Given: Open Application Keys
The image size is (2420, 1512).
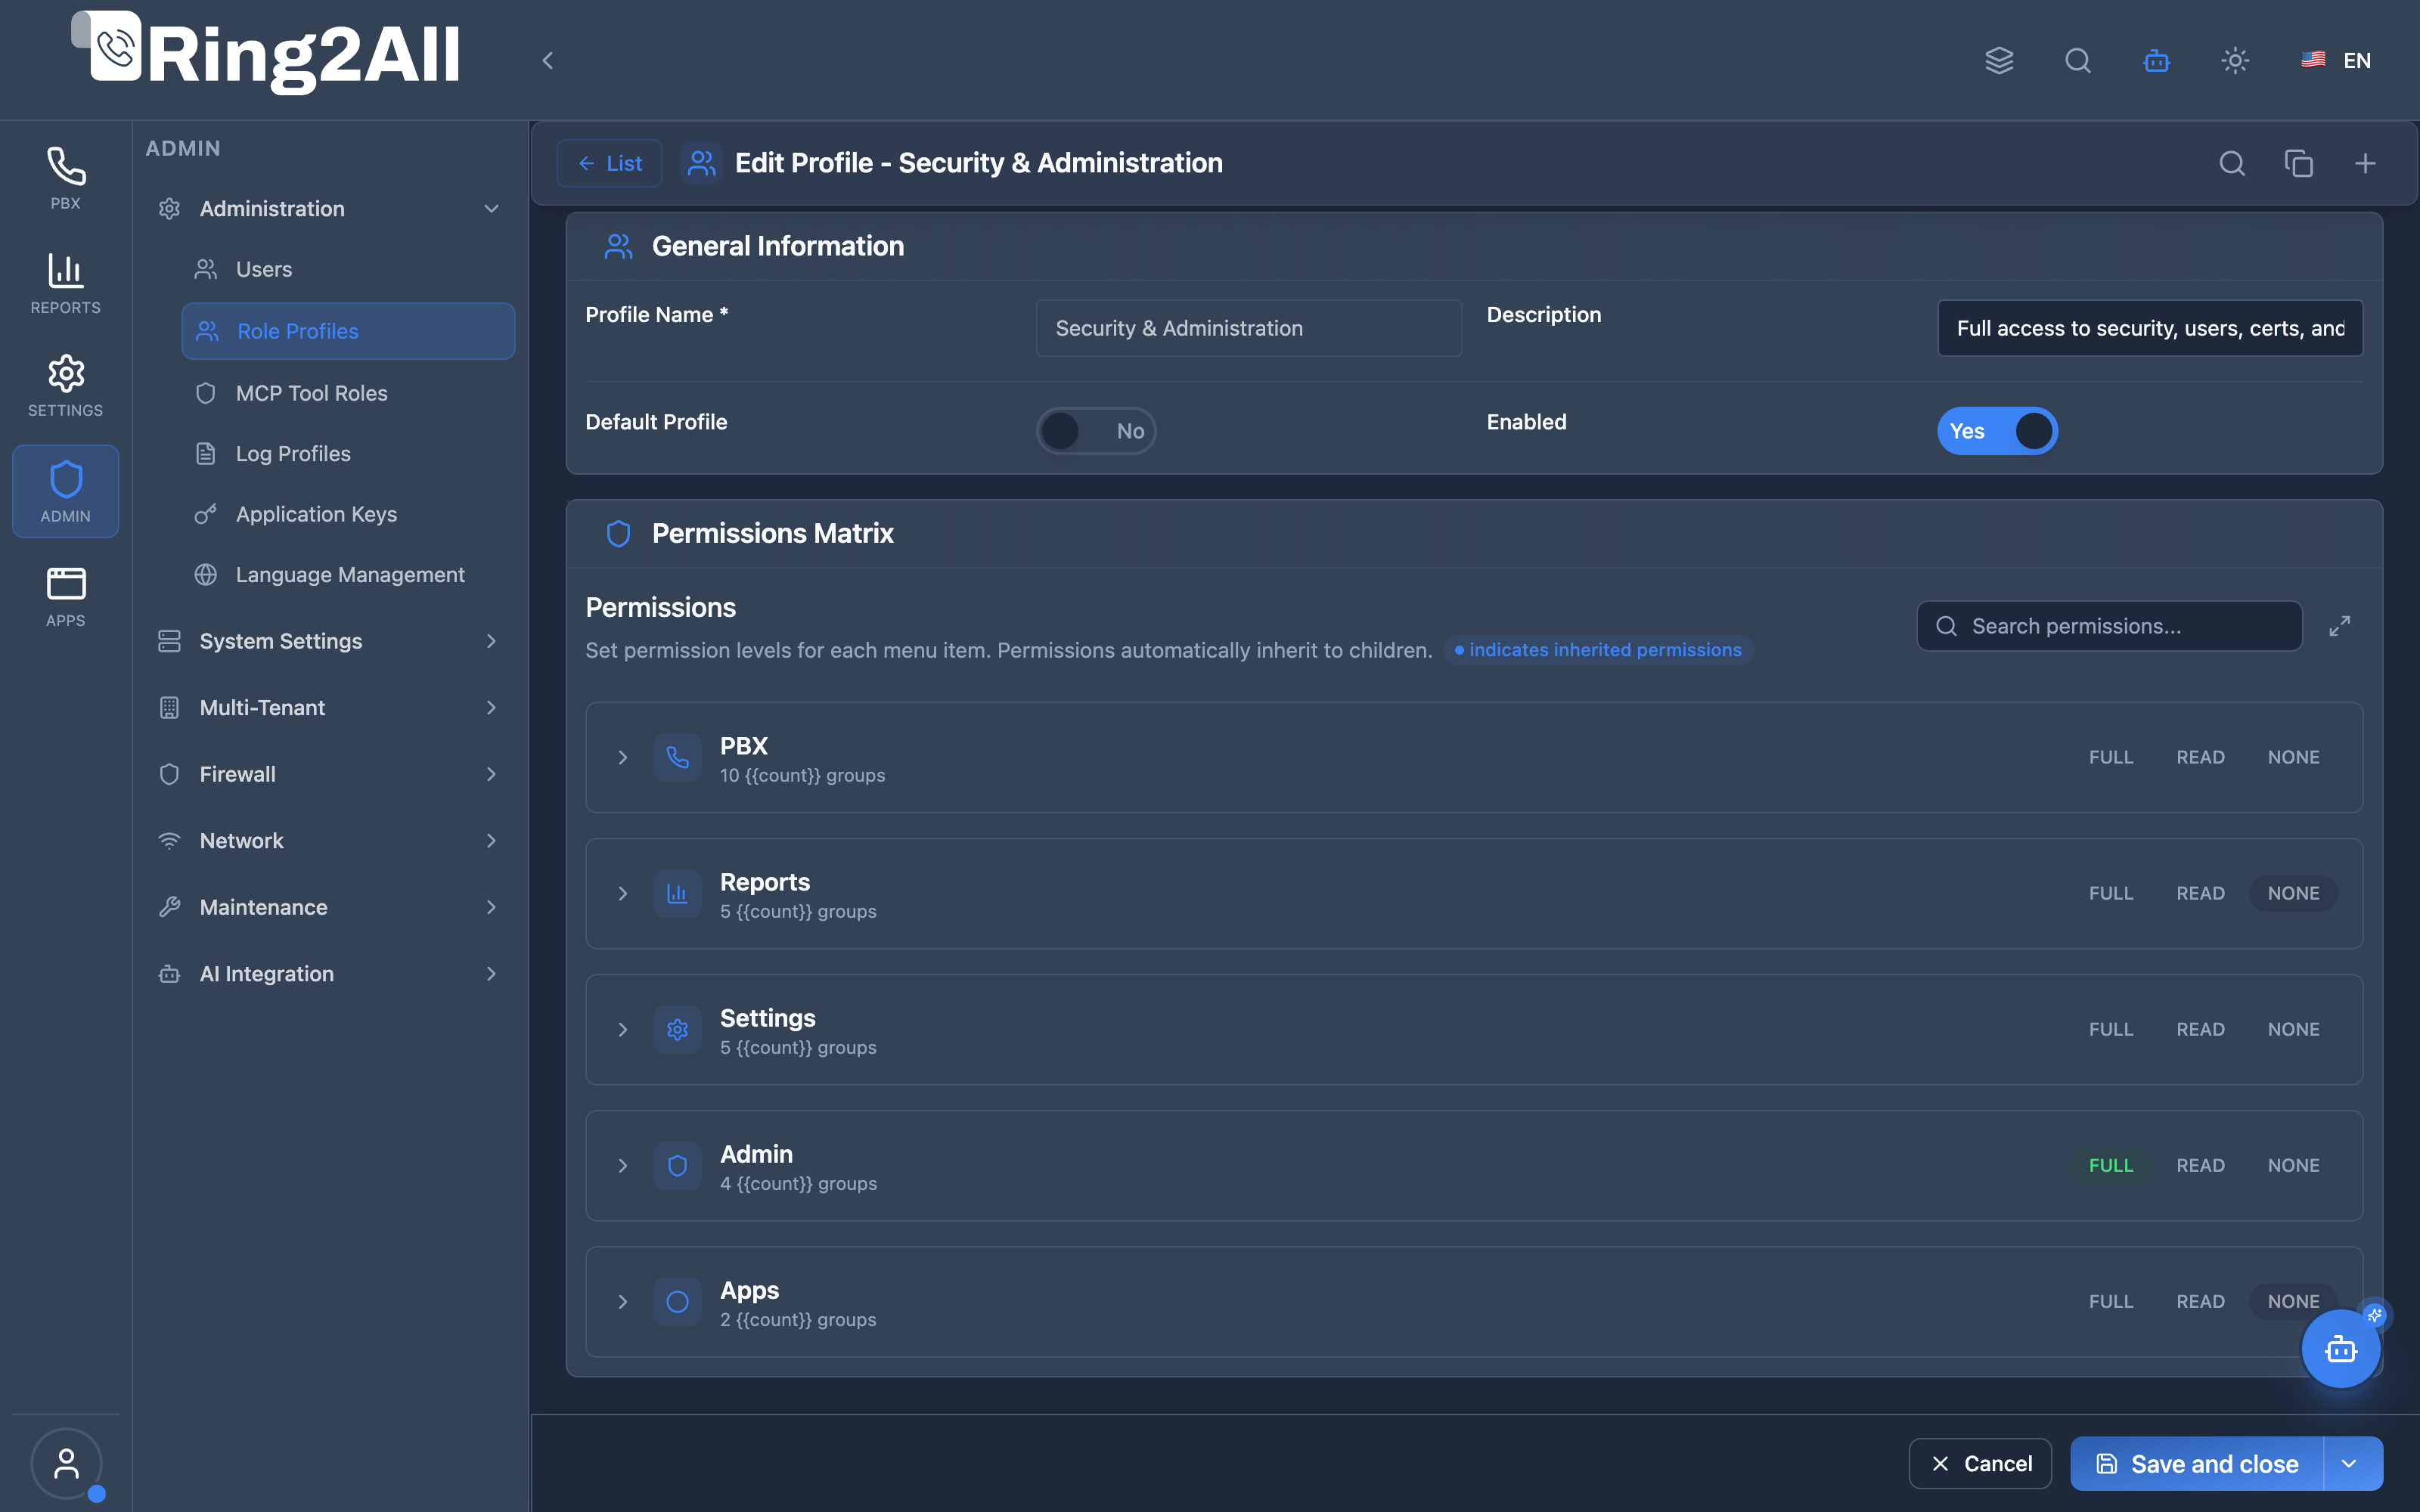Looking at the screenshot, I should (348, 514).
